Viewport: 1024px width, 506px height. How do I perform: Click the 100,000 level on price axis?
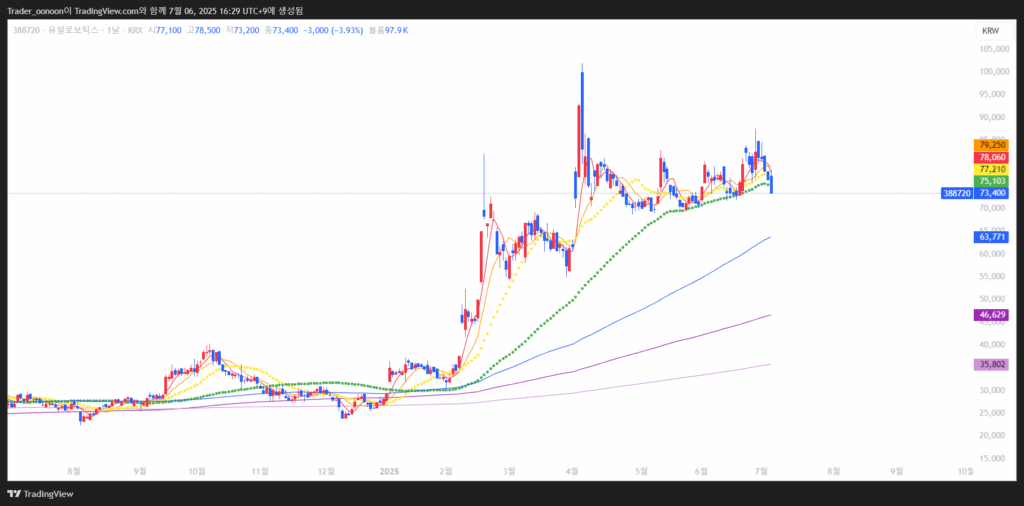pyautogui.click(x=992, y=72)
